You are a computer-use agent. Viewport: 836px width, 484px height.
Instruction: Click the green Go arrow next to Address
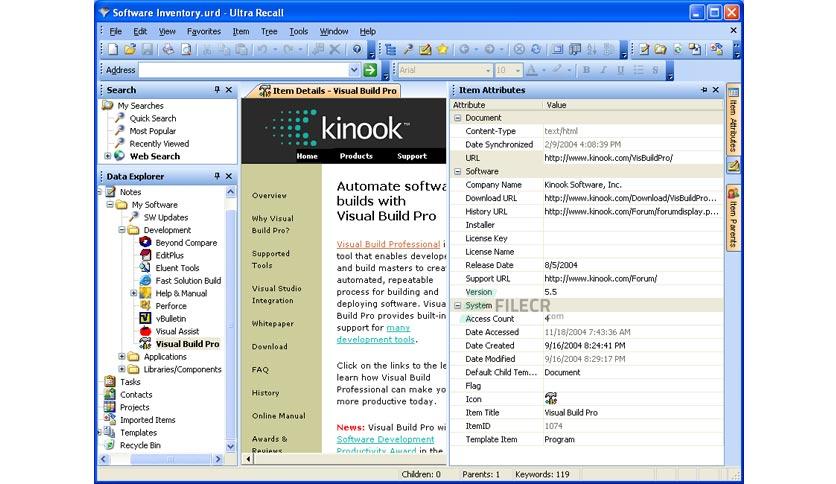(370, 69)
